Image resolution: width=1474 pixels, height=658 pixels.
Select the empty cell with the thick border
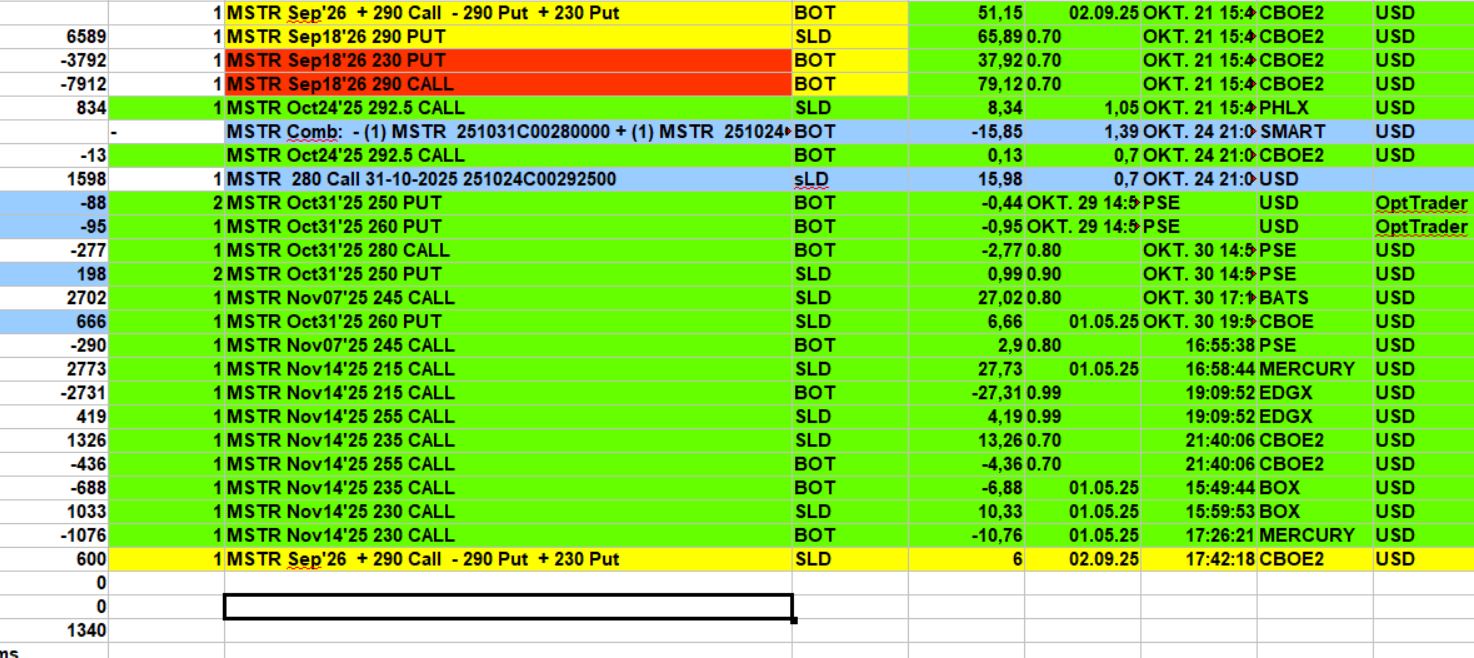508,606
